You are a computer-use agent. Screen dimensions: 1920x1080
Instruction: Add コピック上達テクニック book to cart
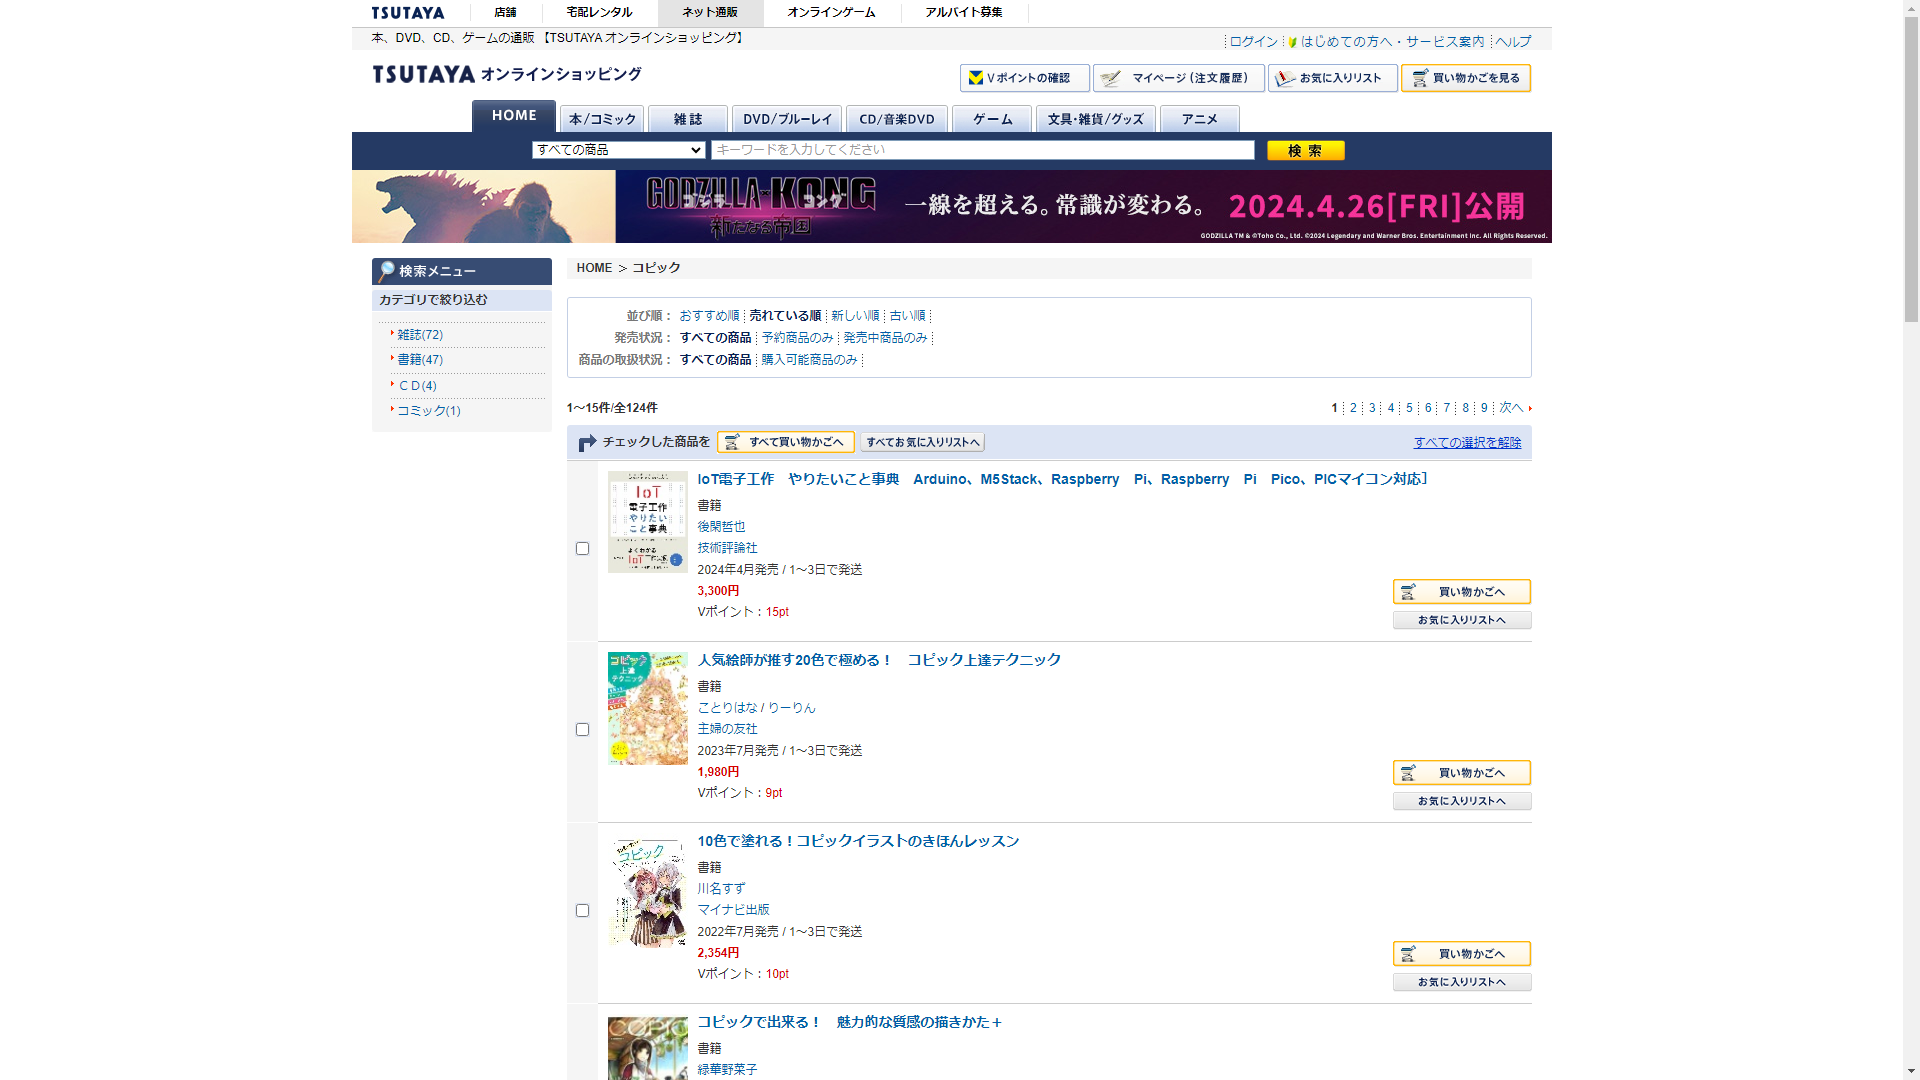click(1461, 773)
